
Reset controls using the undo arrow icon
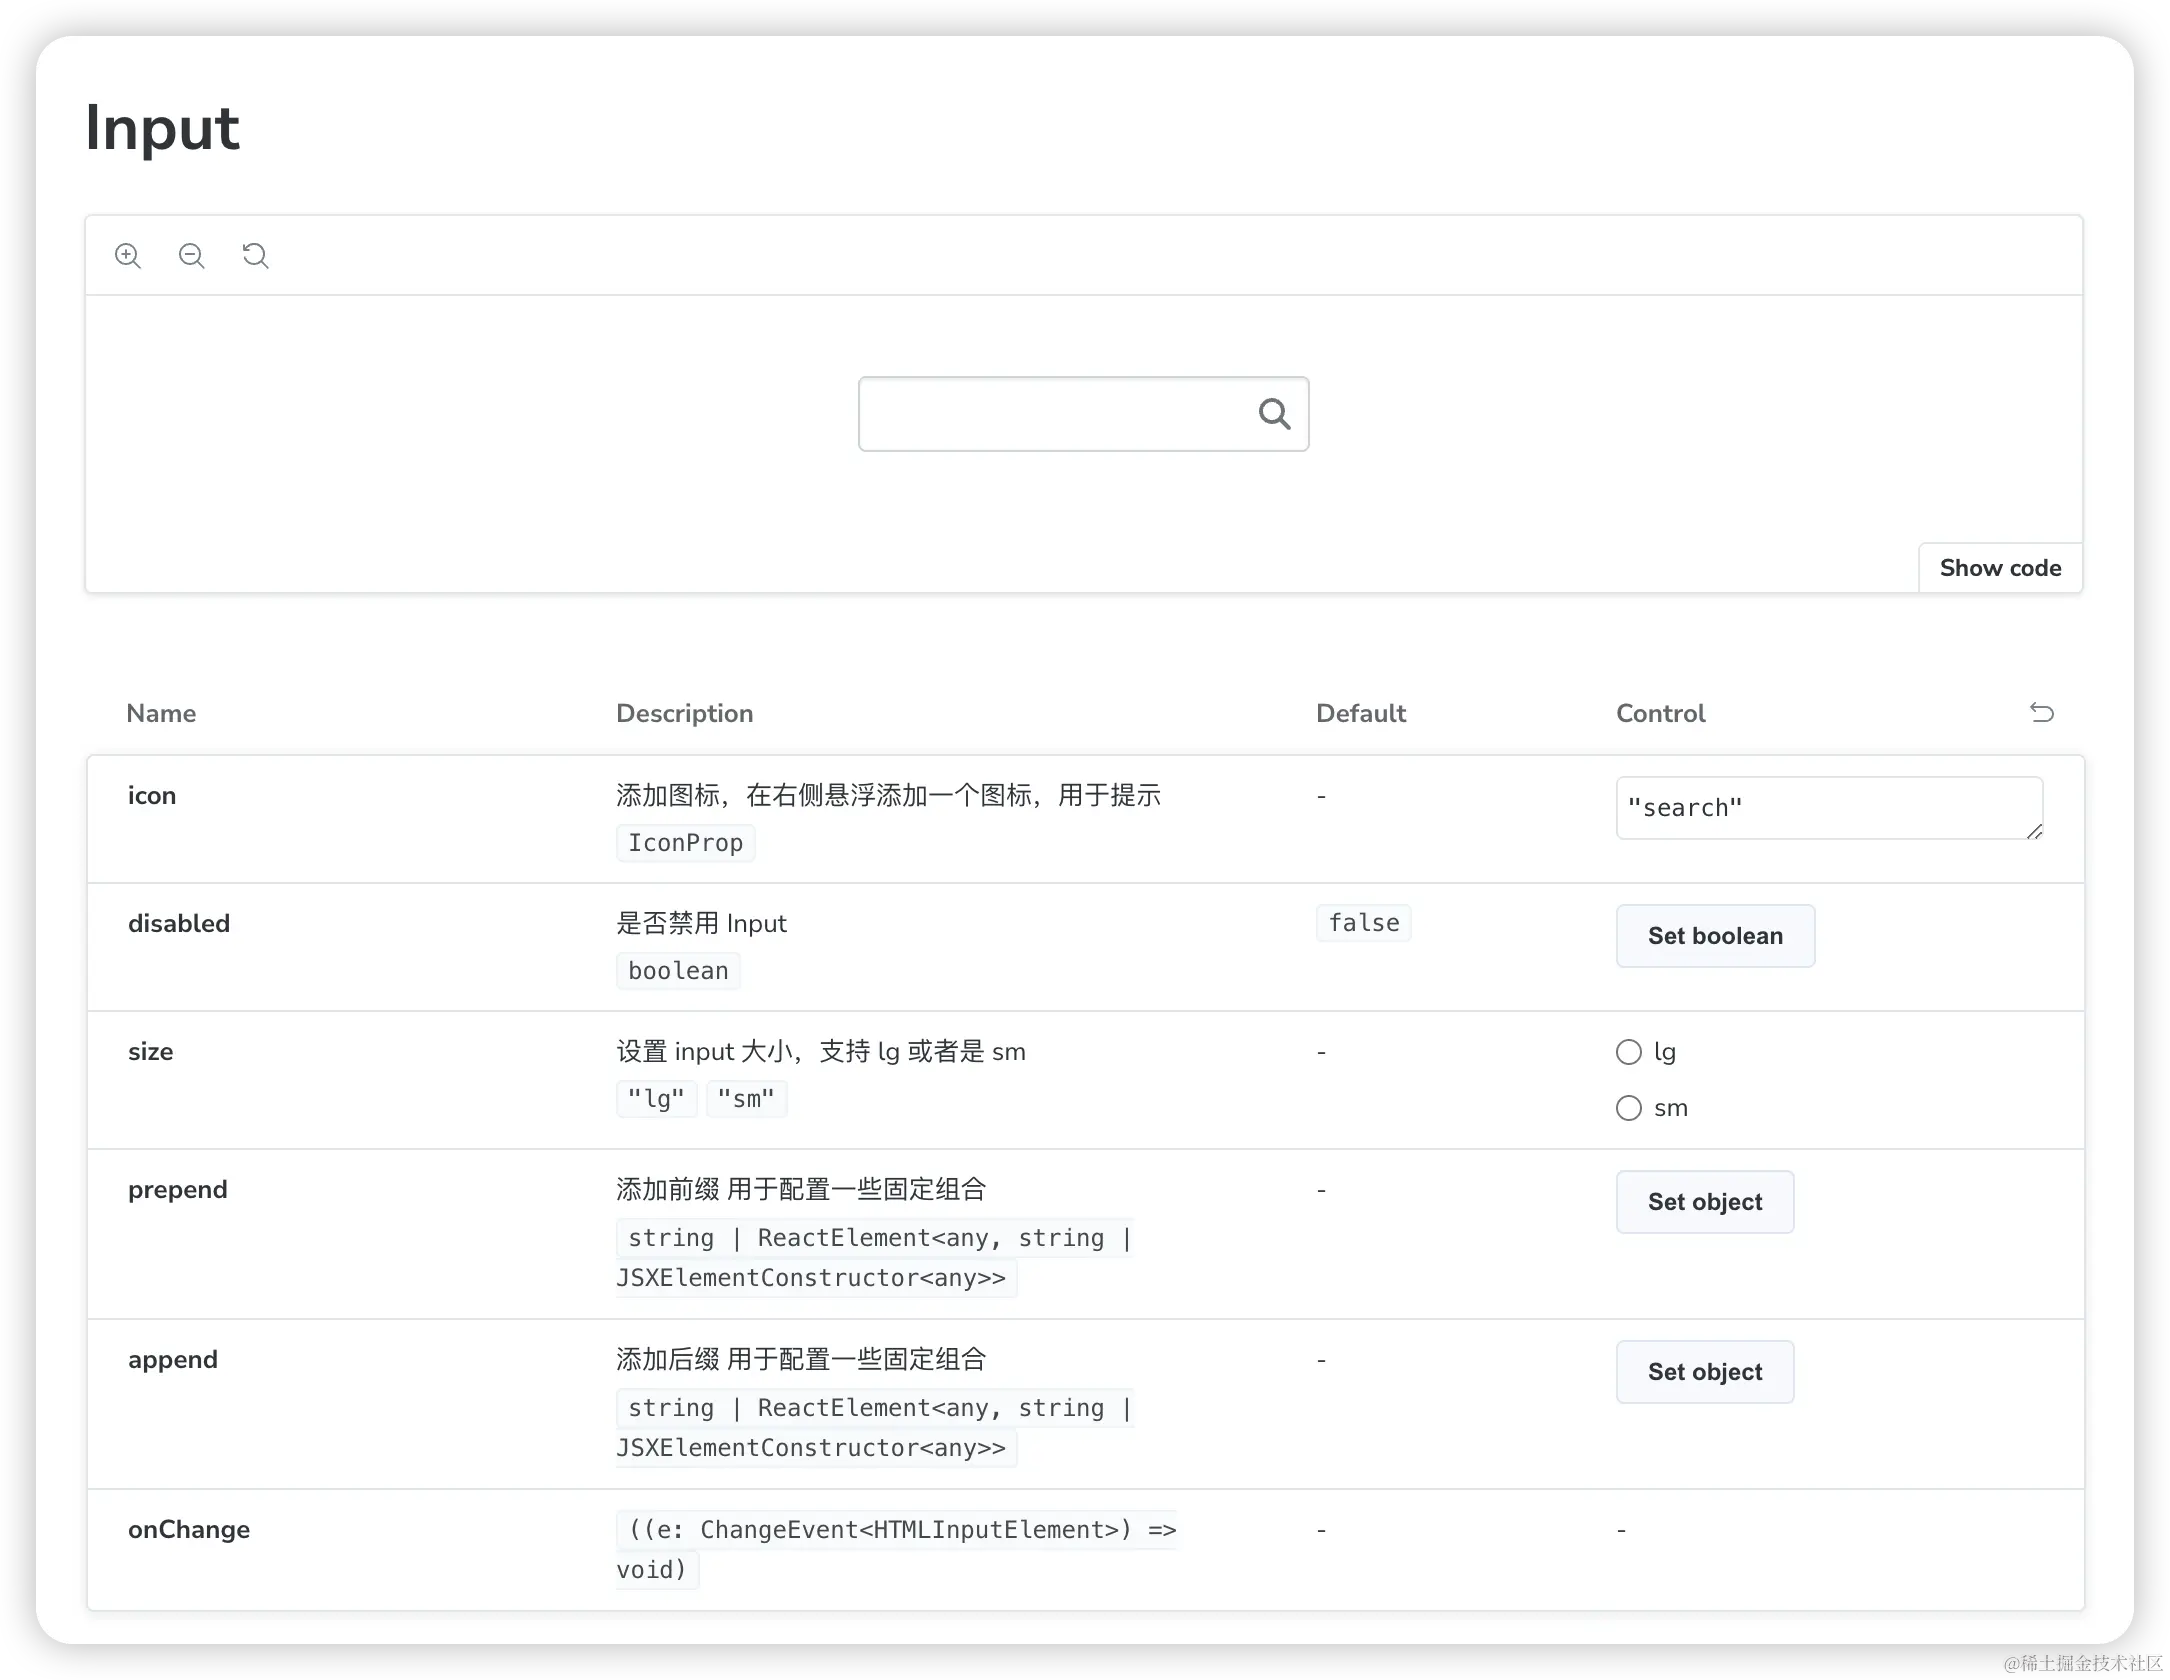pos(2041,713)
